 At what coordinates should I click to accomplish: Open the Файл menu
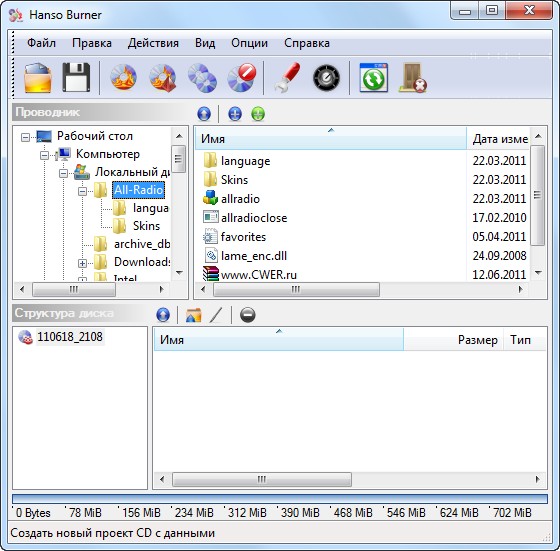tap(41, 43)
